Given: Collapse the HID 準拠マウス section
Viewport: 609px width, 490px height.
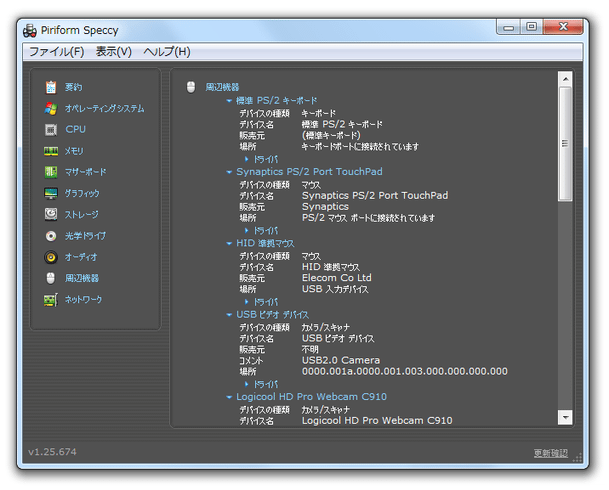Looking at the screenshot, I should (x=229, y=243).
